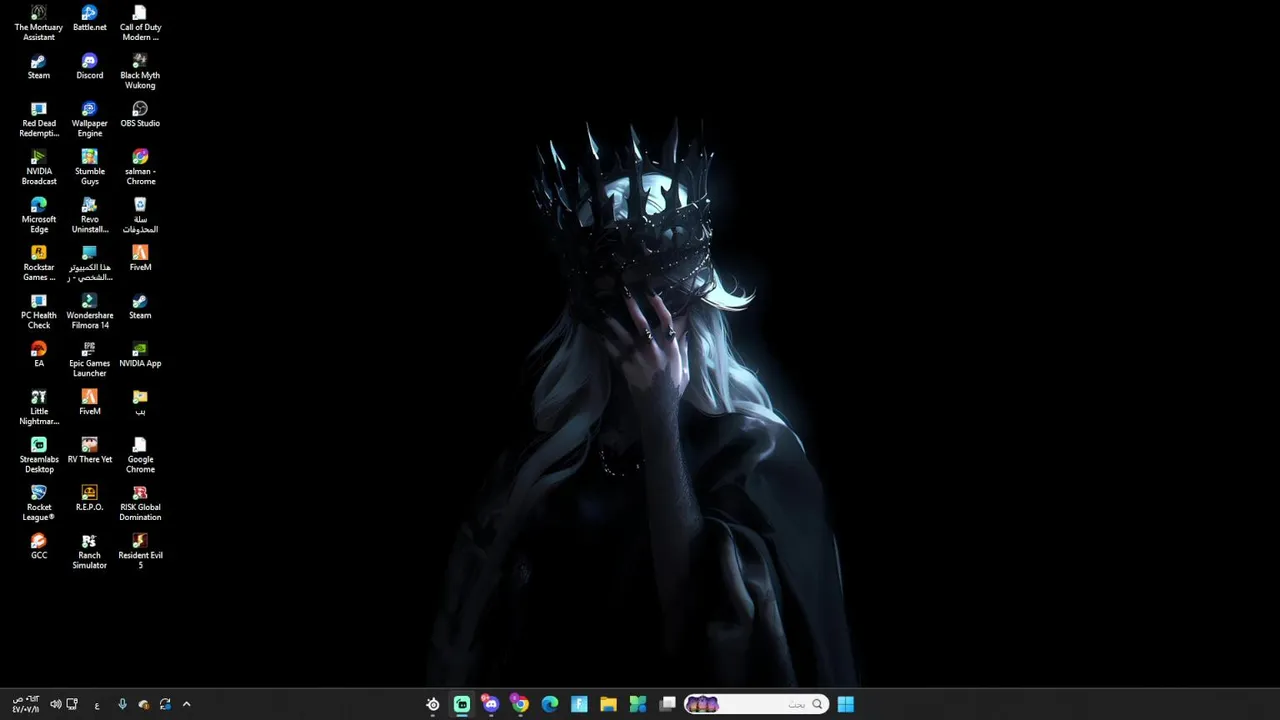Open Ranch Simulator from the desktop
The image size is (1280, 720).
point(89,551)
